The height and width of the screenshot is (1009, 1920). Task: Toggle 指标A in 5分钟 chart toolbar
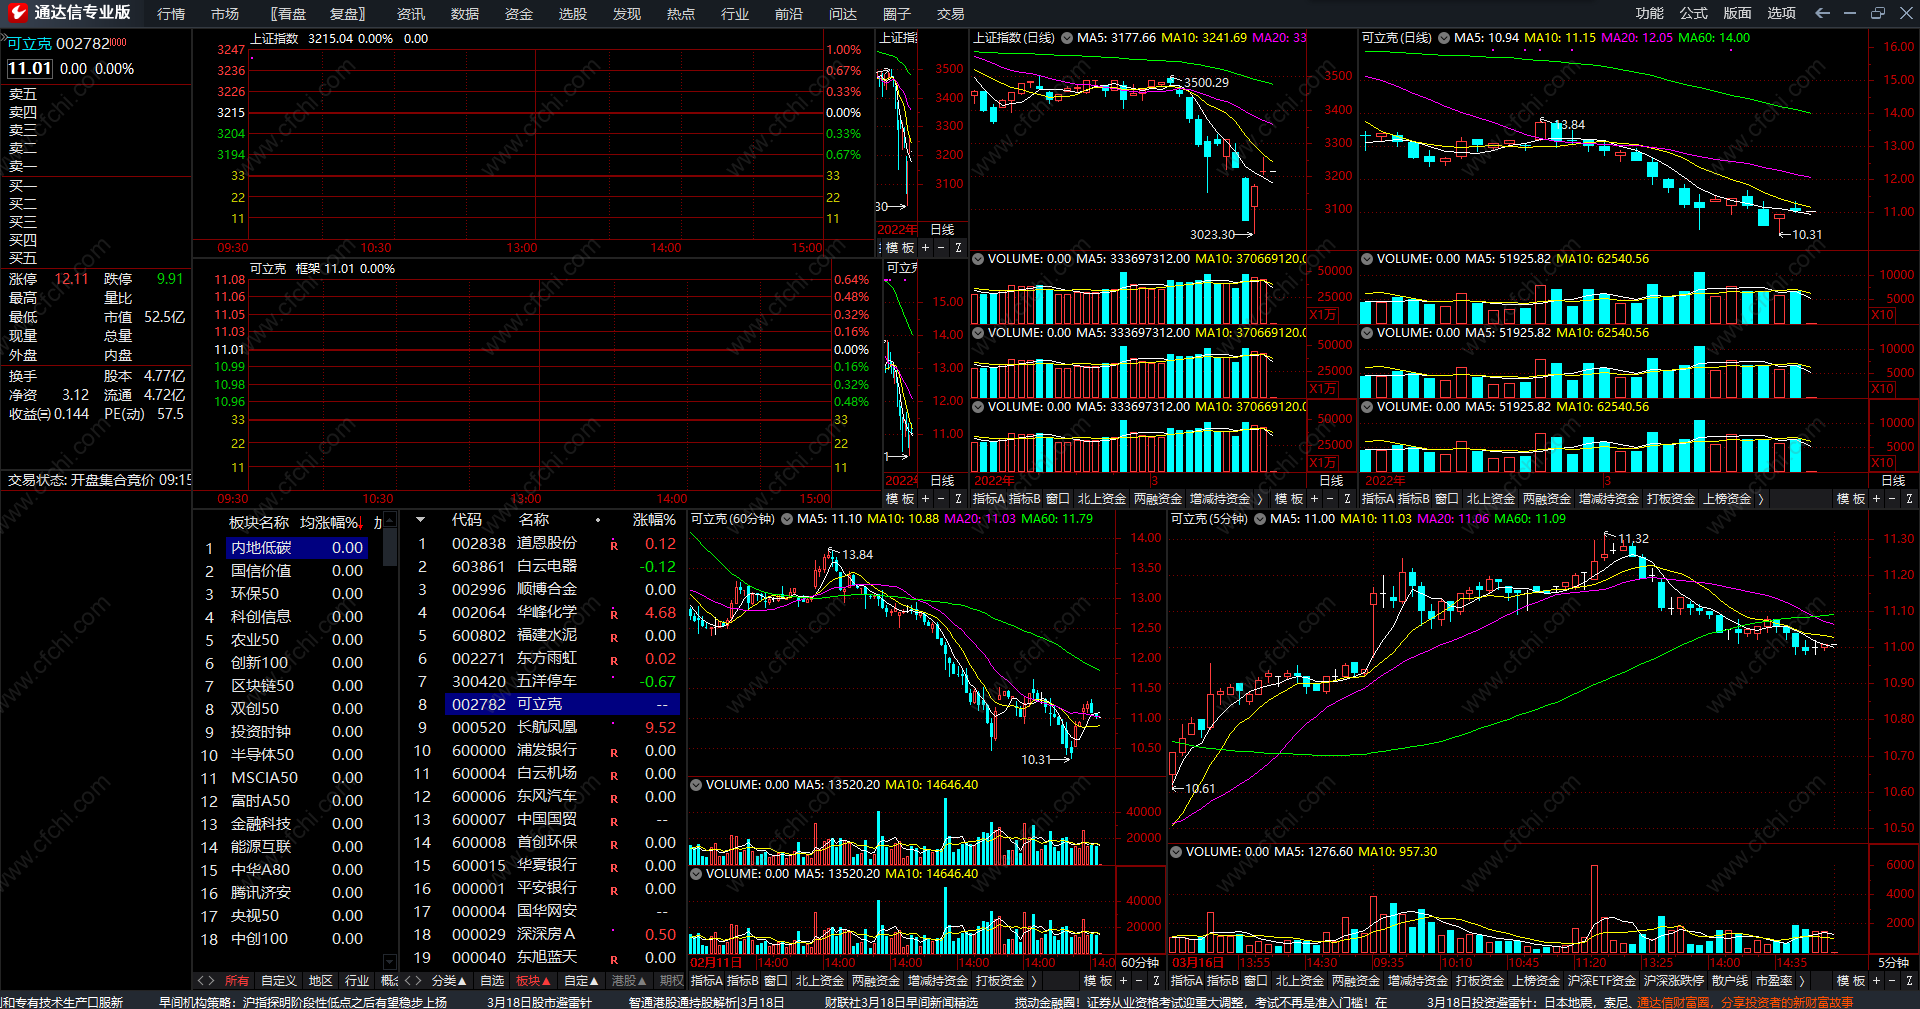(x=1187, y=981)
